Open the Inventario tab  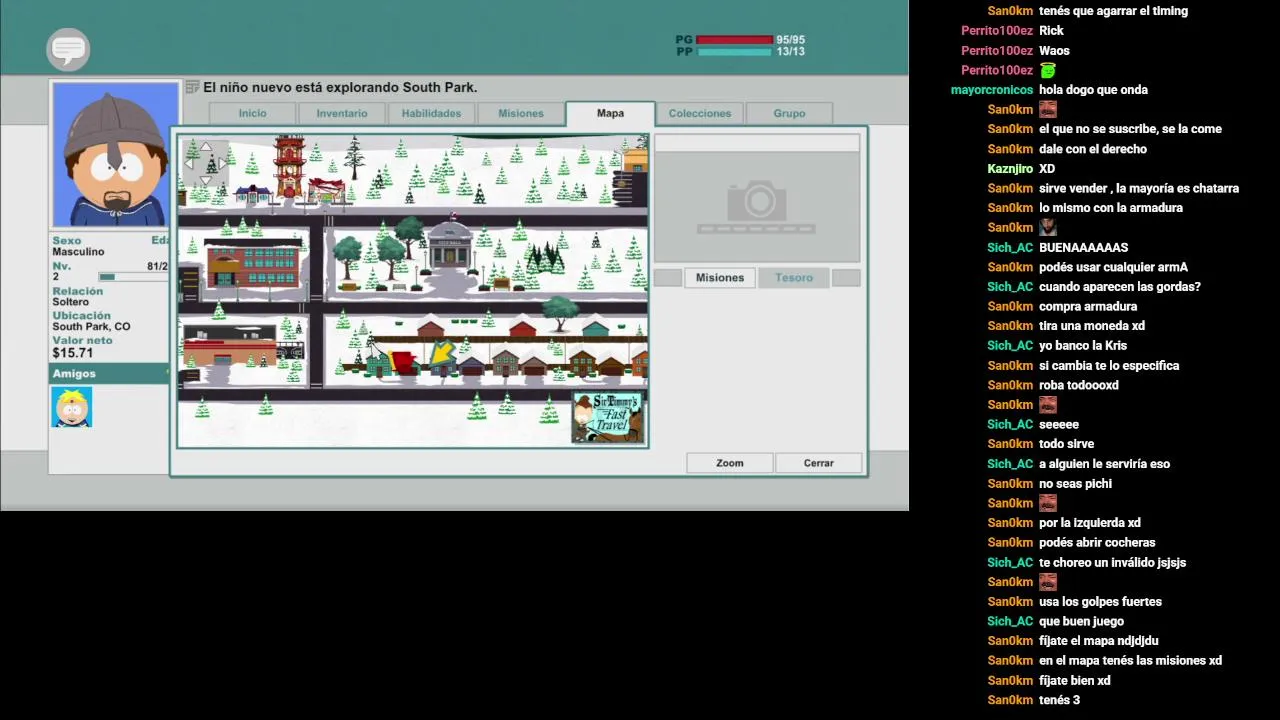tap(342, 114)
